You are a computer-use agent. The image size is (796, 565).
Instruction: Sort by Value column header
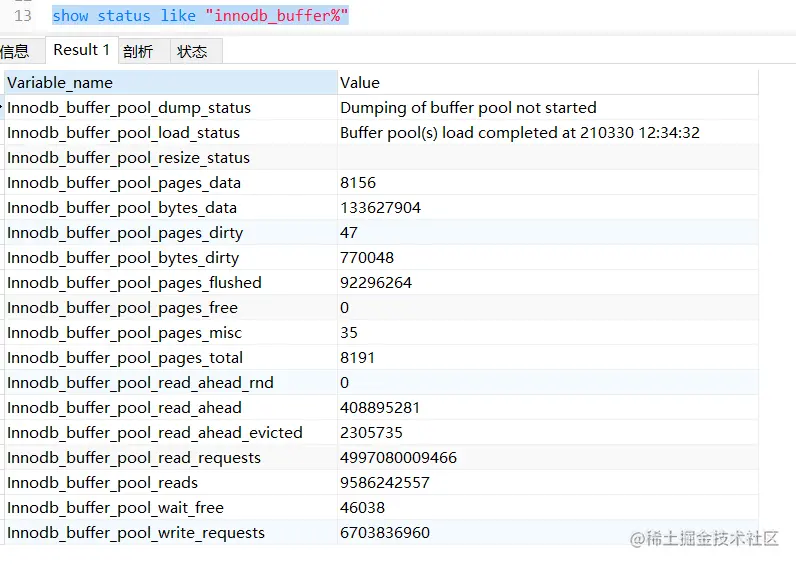tap(548, 83)
